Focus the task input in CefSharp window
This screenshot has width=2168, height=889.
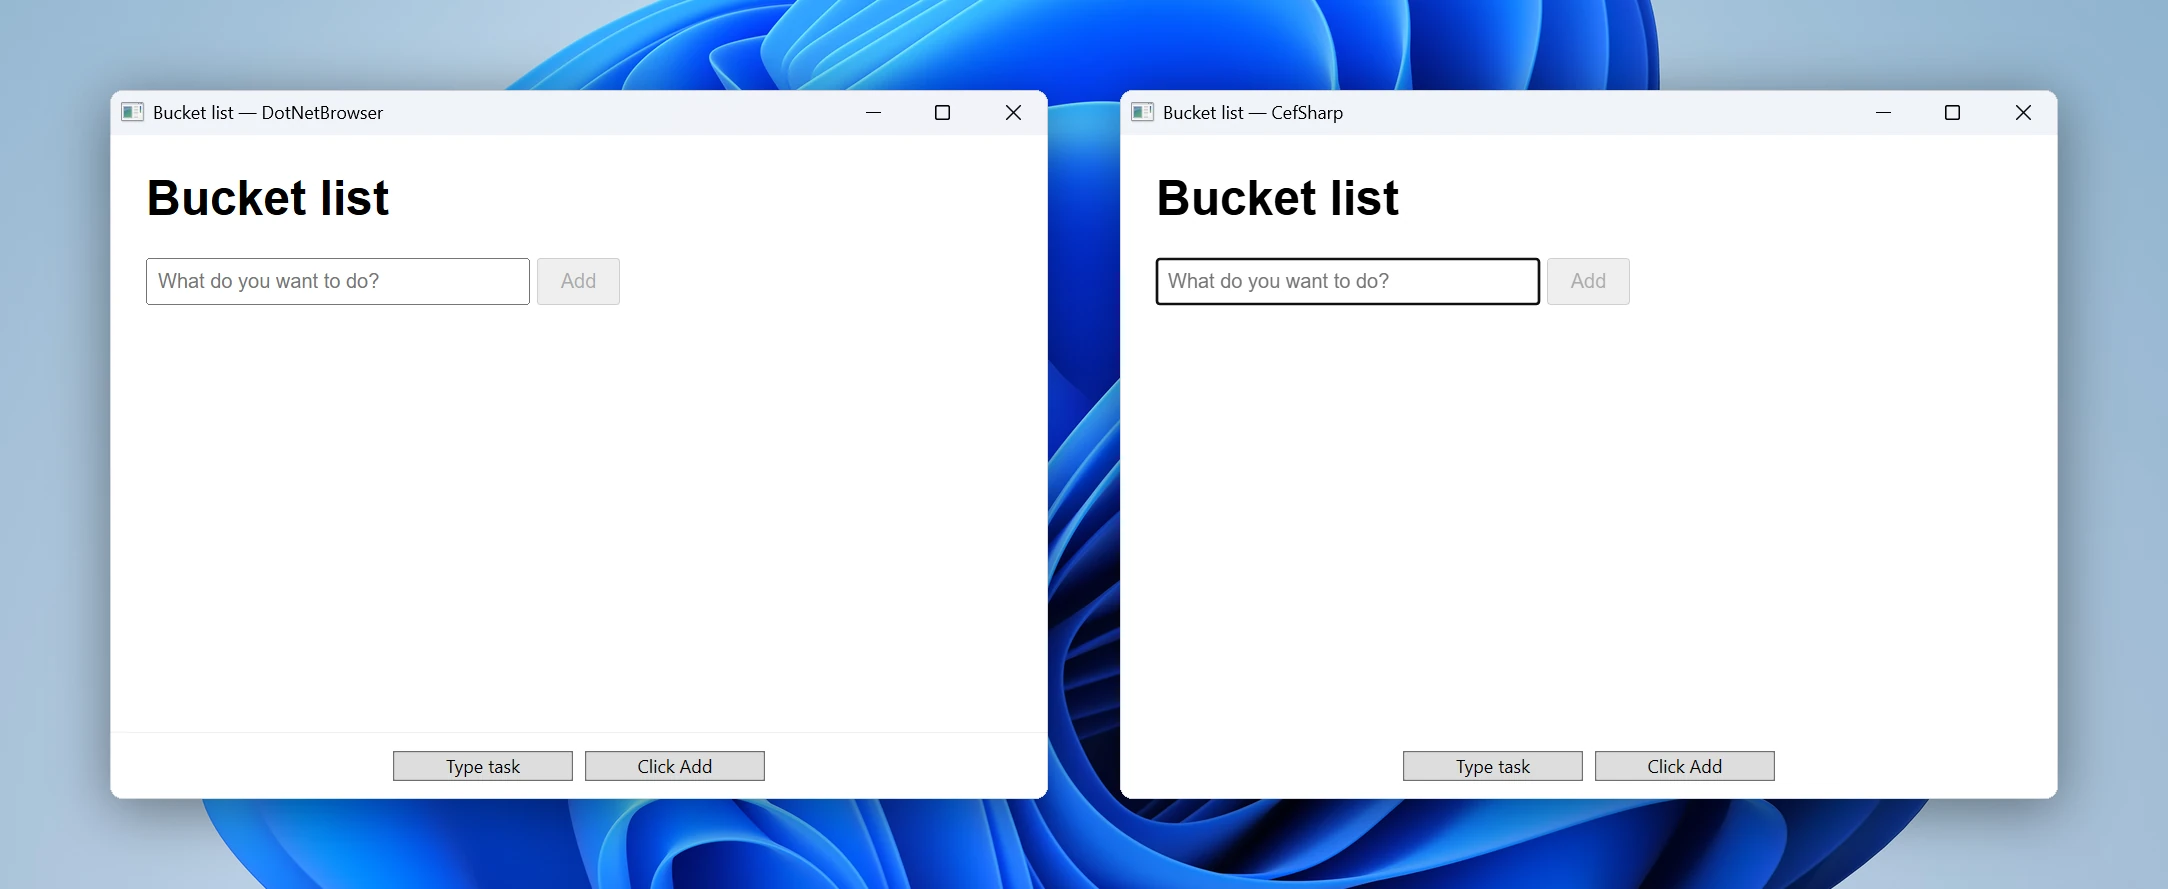(x=1348, y=281)
